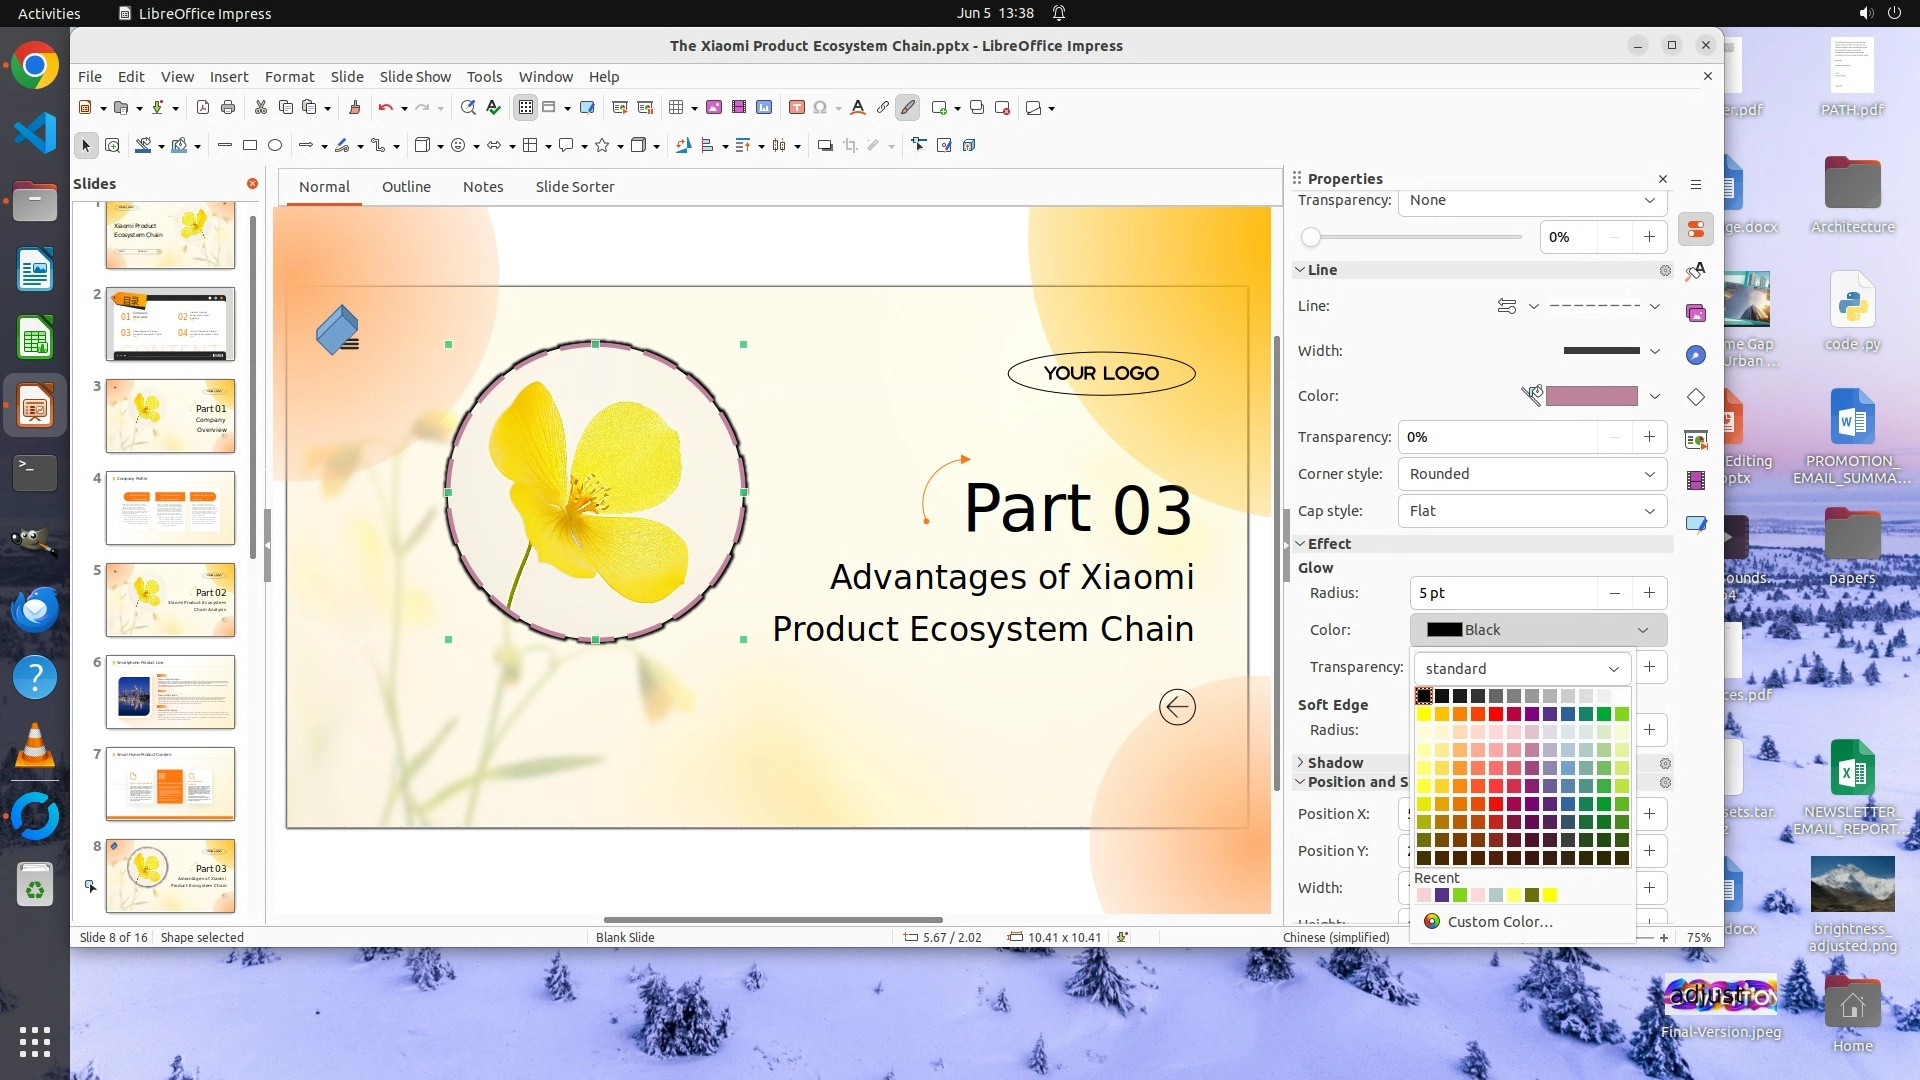
Task: Click the Insert Fontwork Text icon
Action: pyautogui.click(x=857, y=108)
